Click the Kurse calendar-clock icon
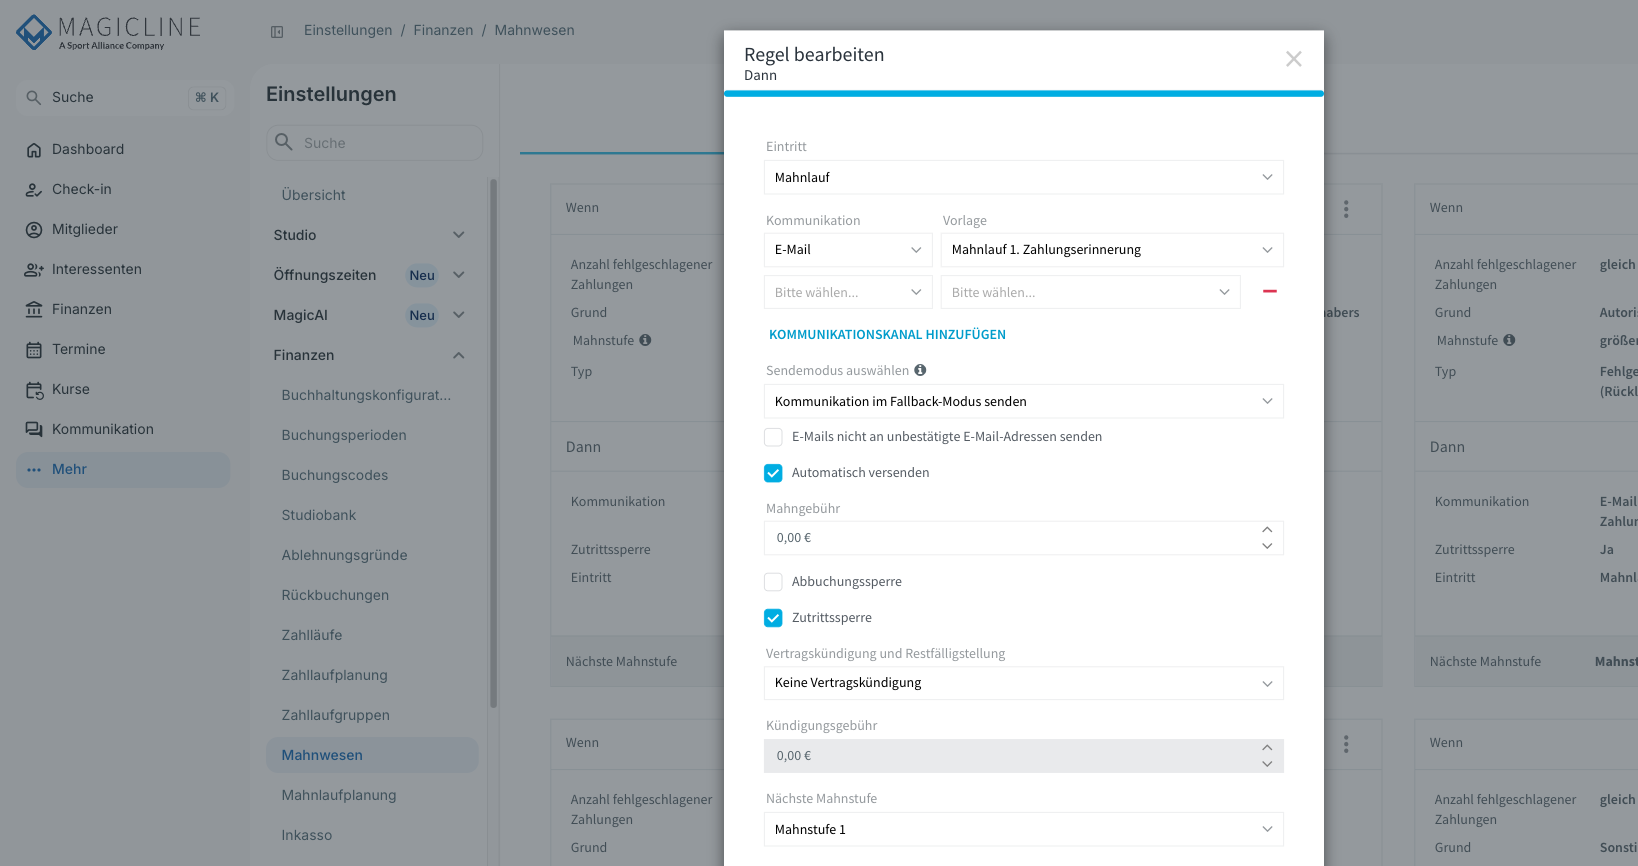 (34, 390)
